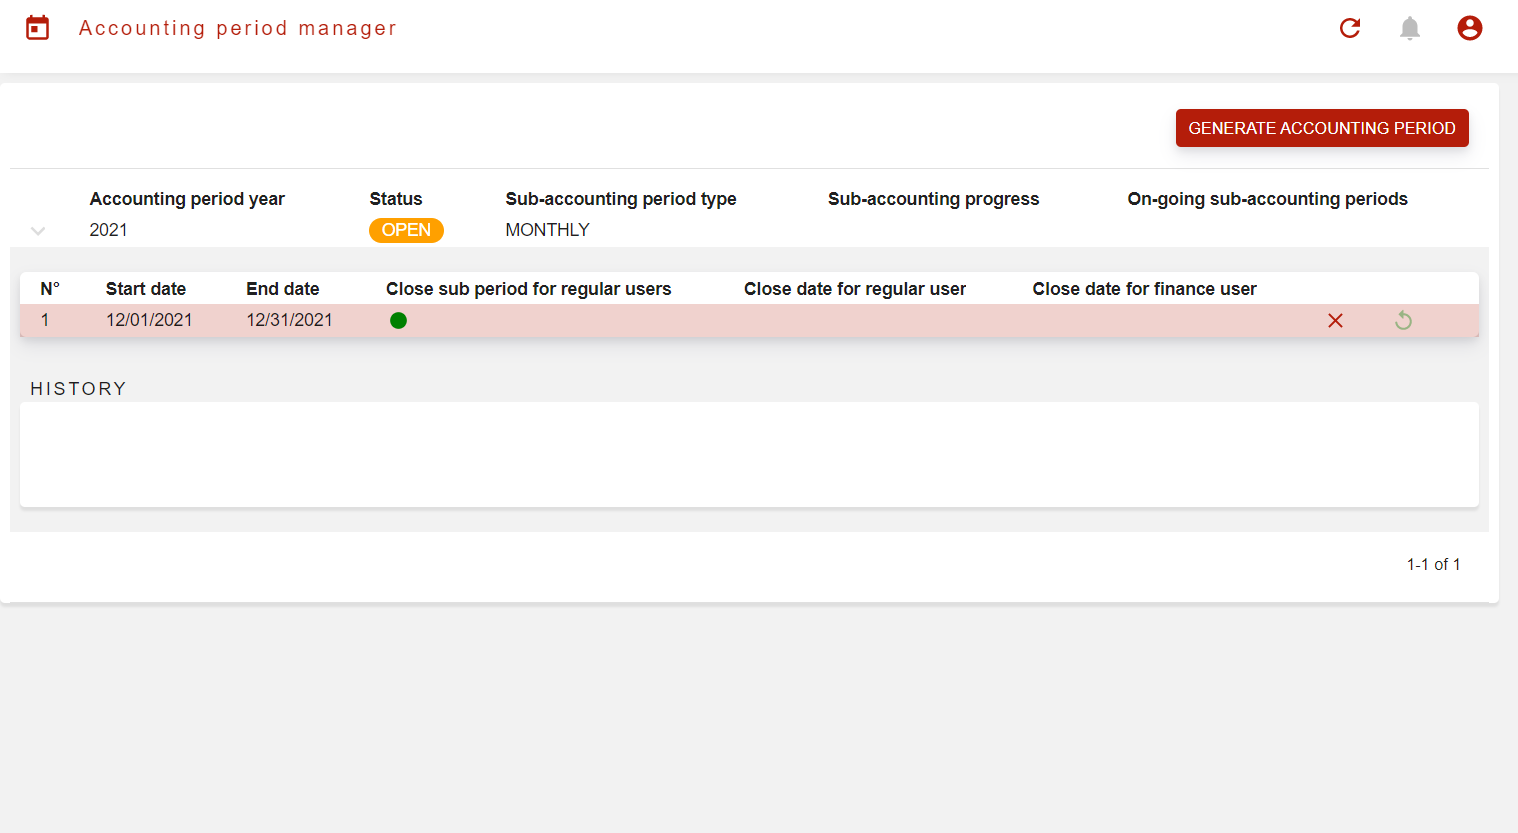The height and width of the screenshot is (833, 1518).
Task: Click the Sub-accounting period type column header
Action: click(x=620, y=199)
